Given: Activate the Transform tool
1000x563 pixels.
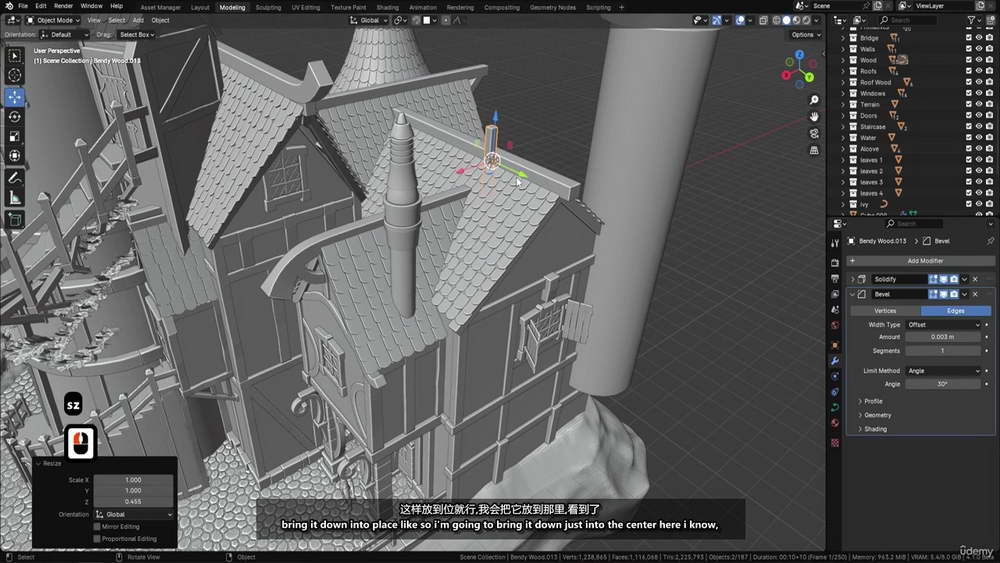Looking at the screenshot, I should click(x=15, y=156).
